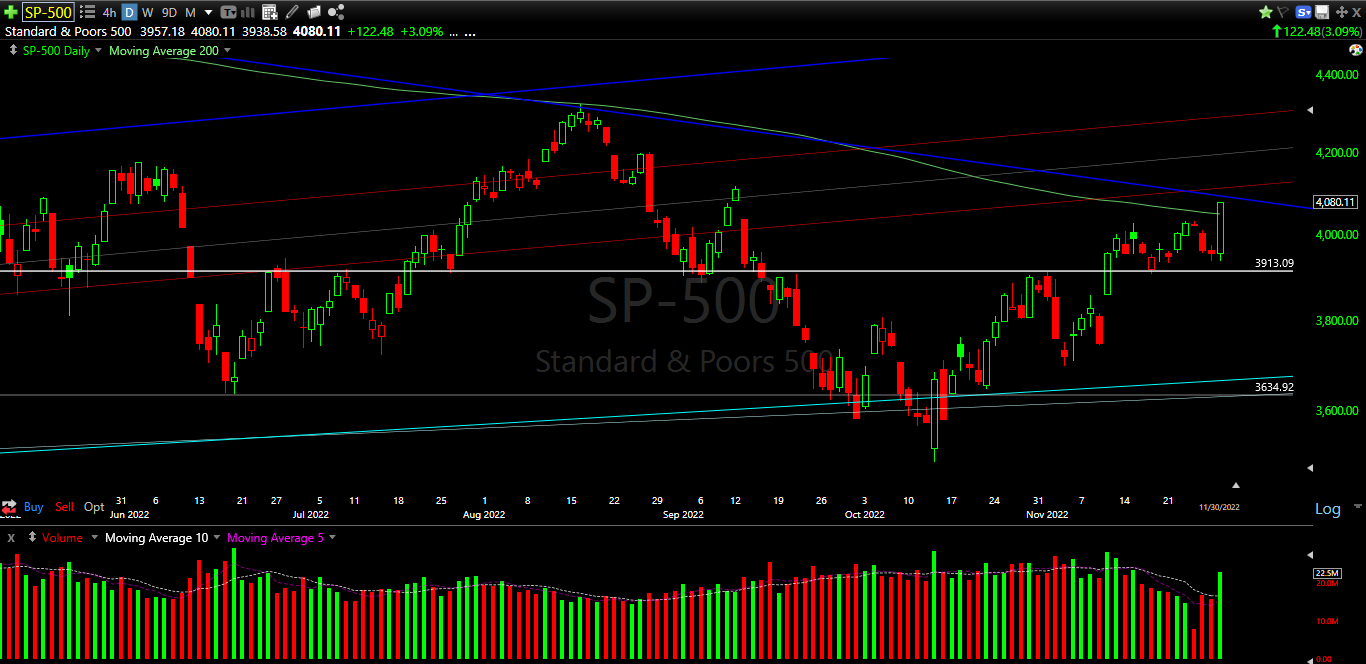Expand the Moving Average 10 dropdown arrow
The height and width of the screenshot is (664, 1366).
(x=218, y=538)
